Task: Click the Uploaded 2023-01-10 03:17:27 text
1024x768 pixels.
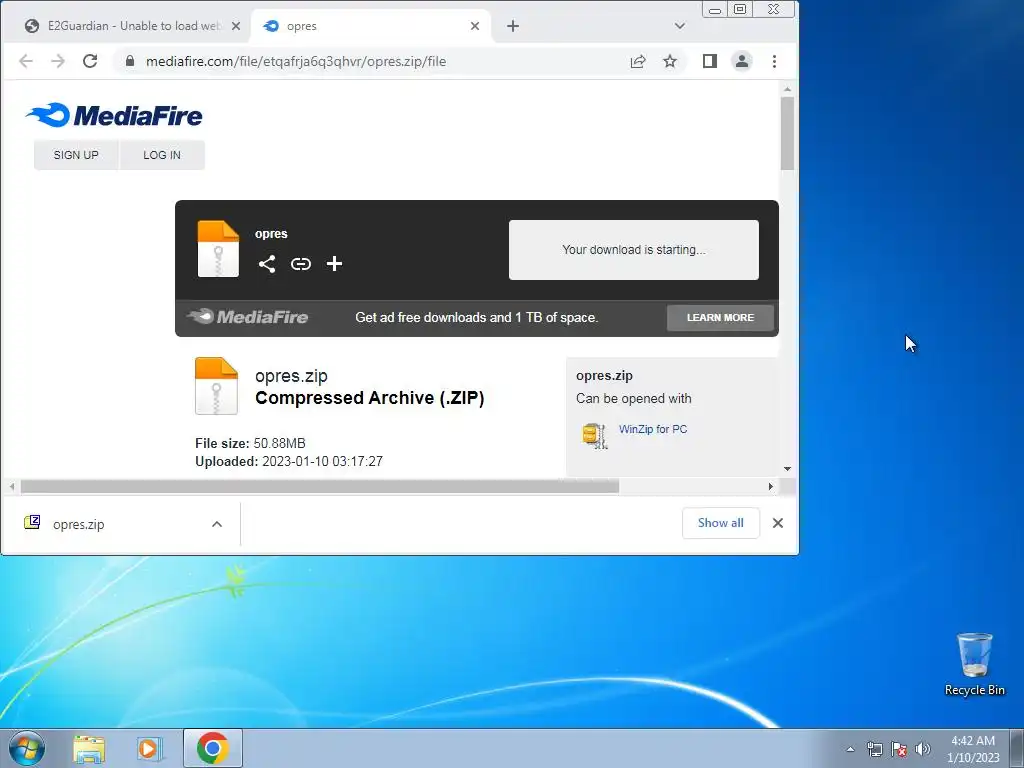Action: [x=289, y=462]
